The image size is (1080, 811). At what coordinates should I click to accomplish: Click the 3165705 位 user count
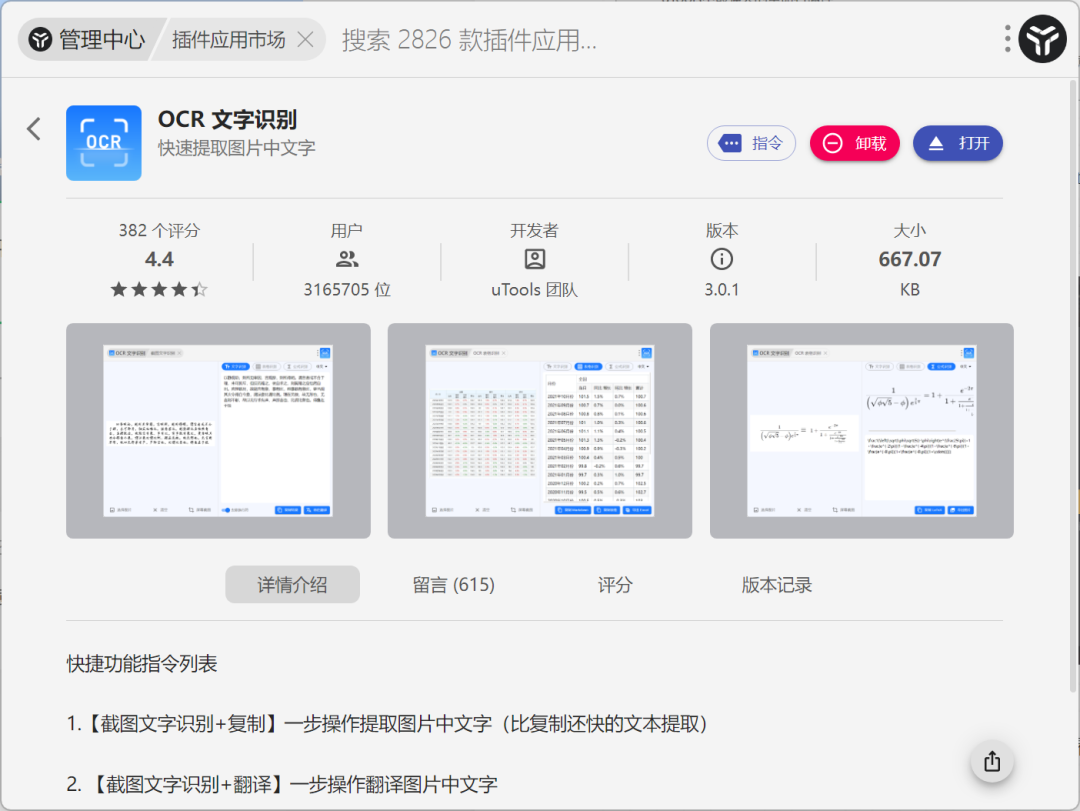click(x=346, y=289)
